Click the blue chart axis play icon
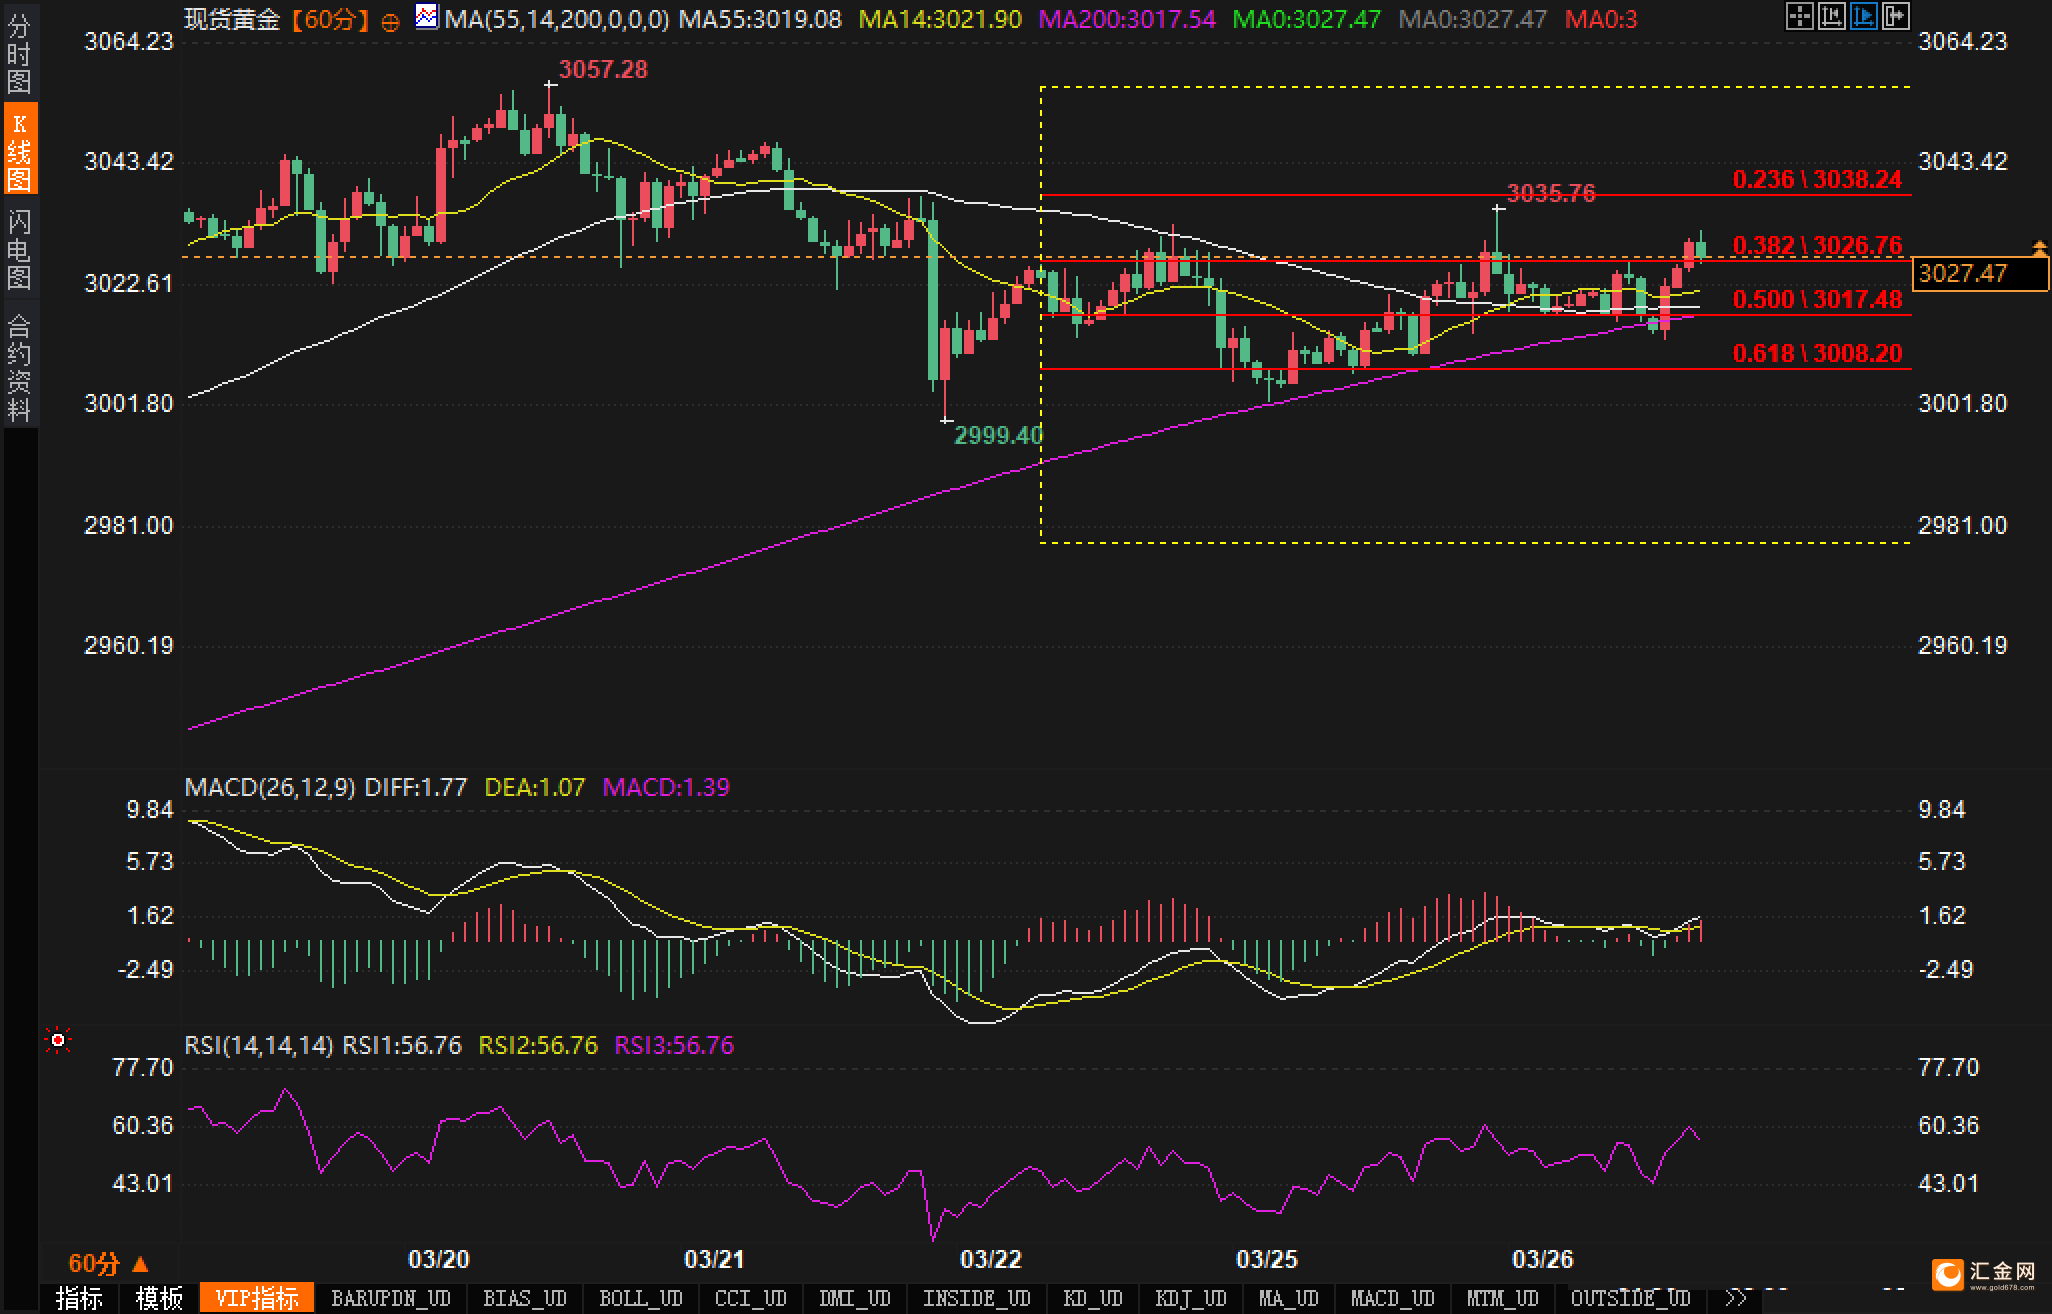Viewport: 2052px width, 1314px height. [1863, 16]
